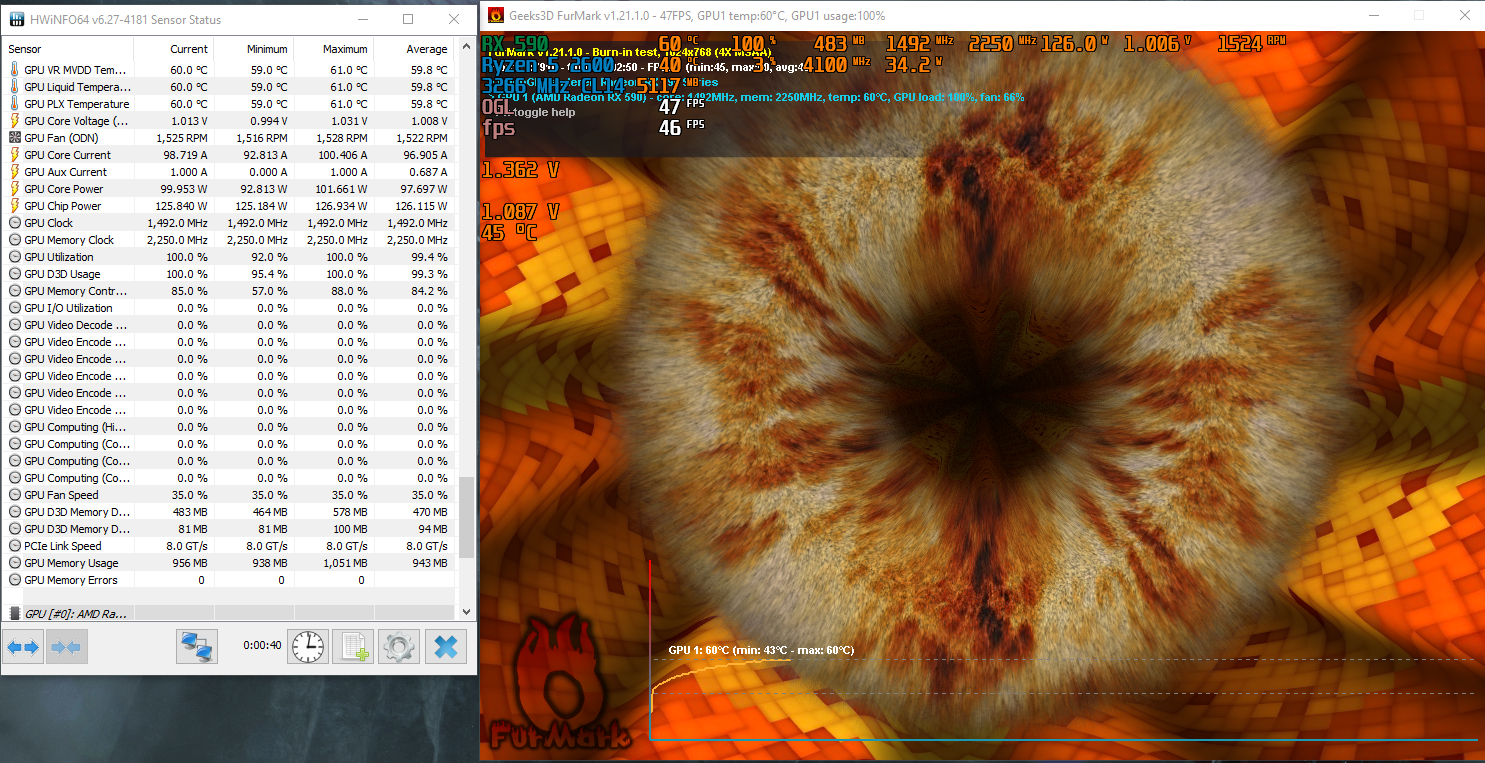Click the GPU [#0]: AMD Ra... chip icon
Screen dimensions: 1485x763
point(14,613)
